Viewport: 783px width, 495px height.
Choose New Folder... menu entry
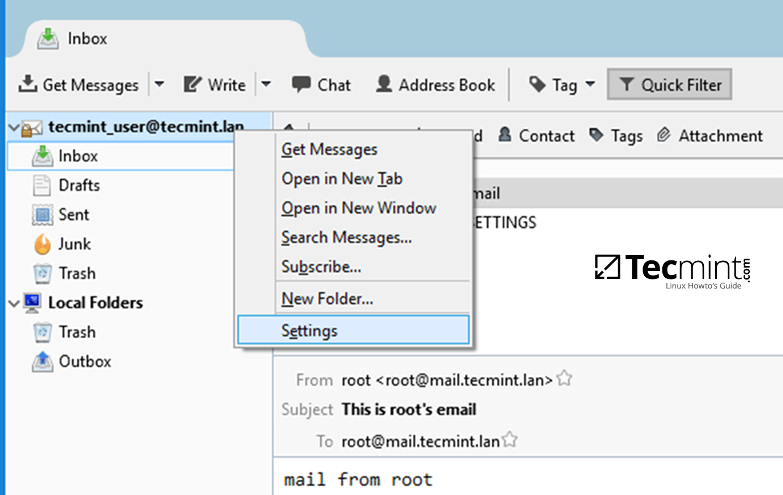pos(354,299)
